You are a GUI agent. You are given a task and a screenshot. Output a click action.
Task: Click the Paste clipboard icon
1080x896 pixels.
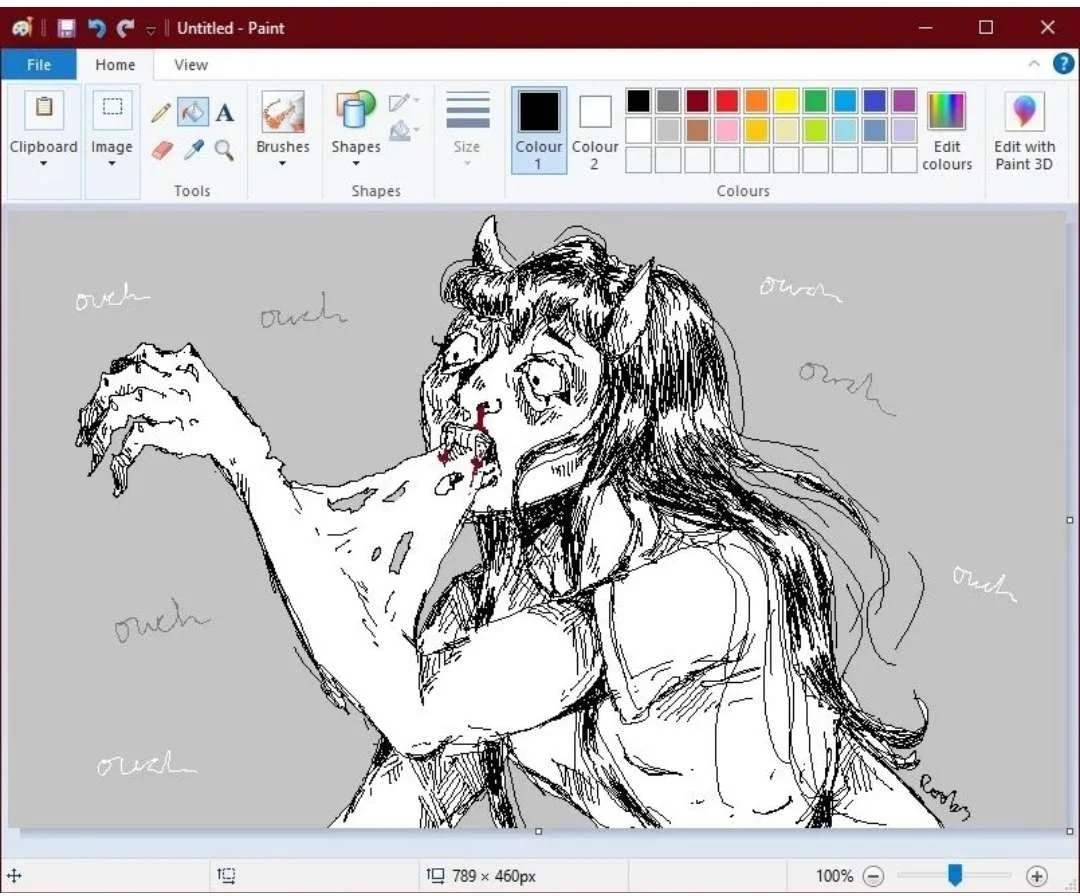pos(43,109)
